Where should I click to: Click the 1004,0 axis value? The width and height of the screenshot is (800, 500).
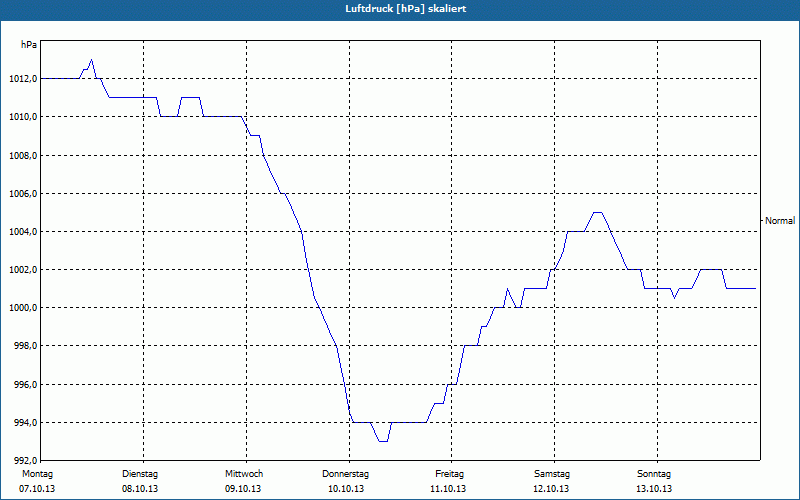[x=23, y=232]
